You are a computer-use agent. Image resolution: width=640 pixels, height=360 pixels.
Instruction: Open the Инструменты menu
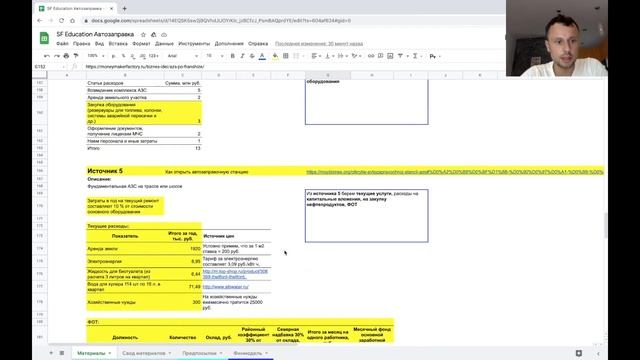coord(194,44)
